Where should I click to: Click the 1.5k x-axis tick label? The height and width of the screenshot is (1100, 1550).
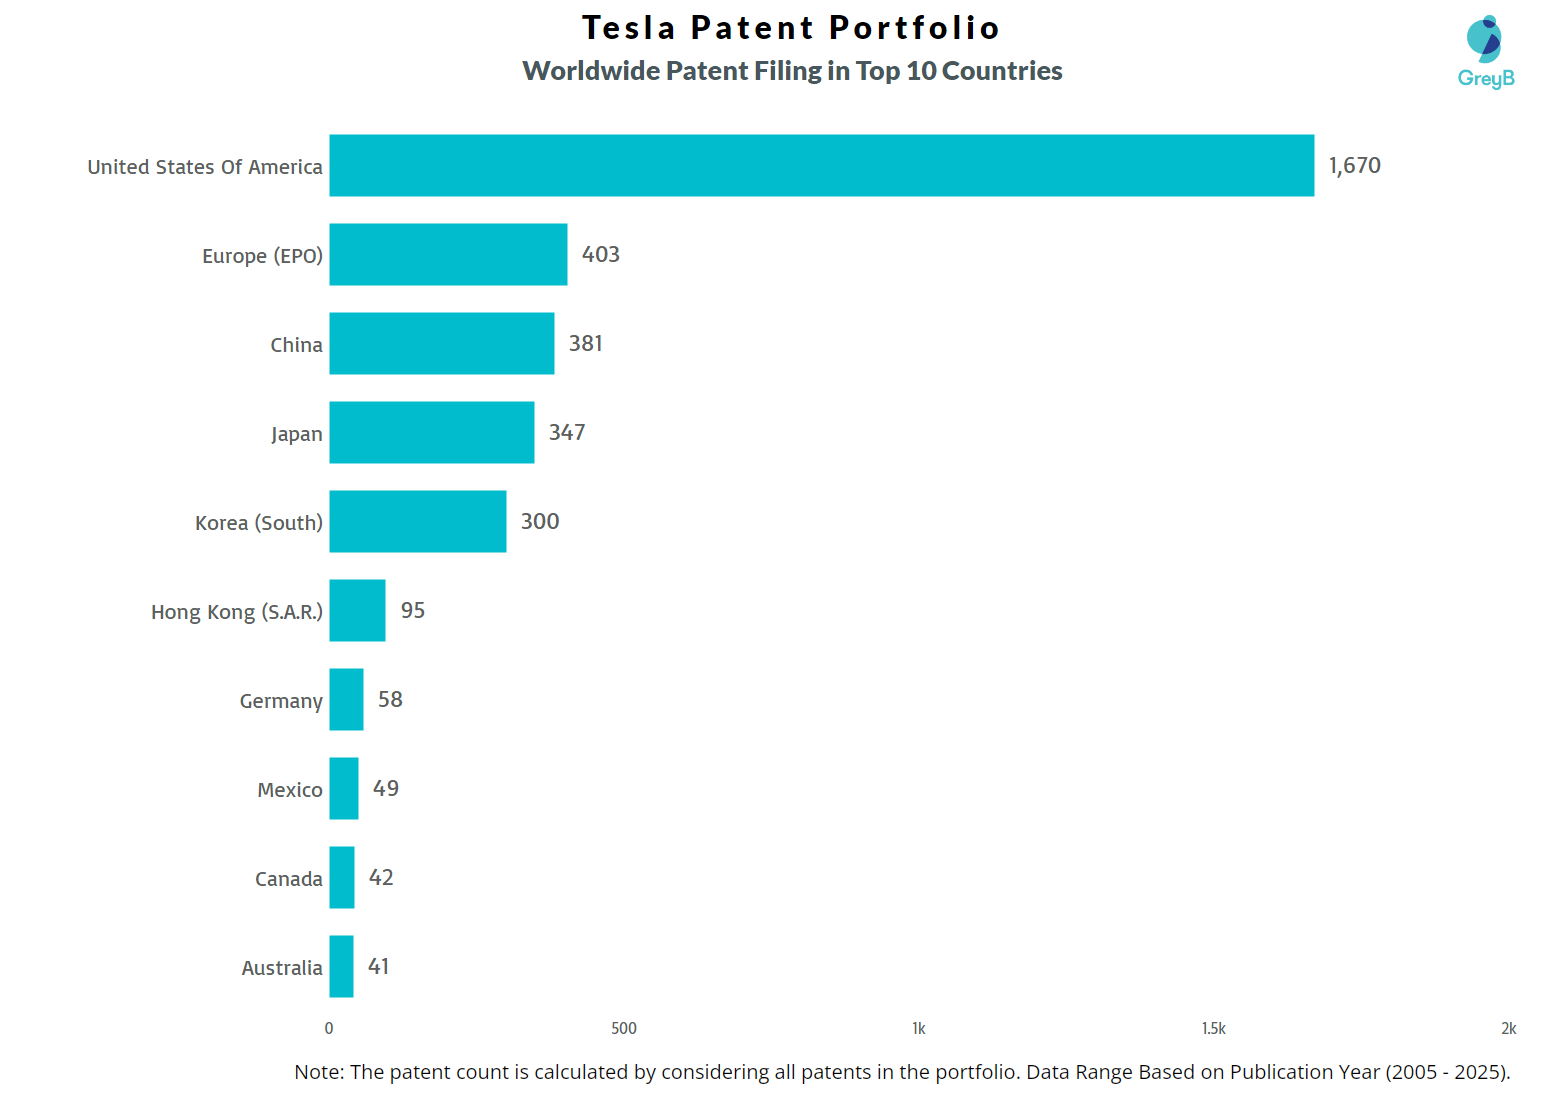coord(1213,1028)
